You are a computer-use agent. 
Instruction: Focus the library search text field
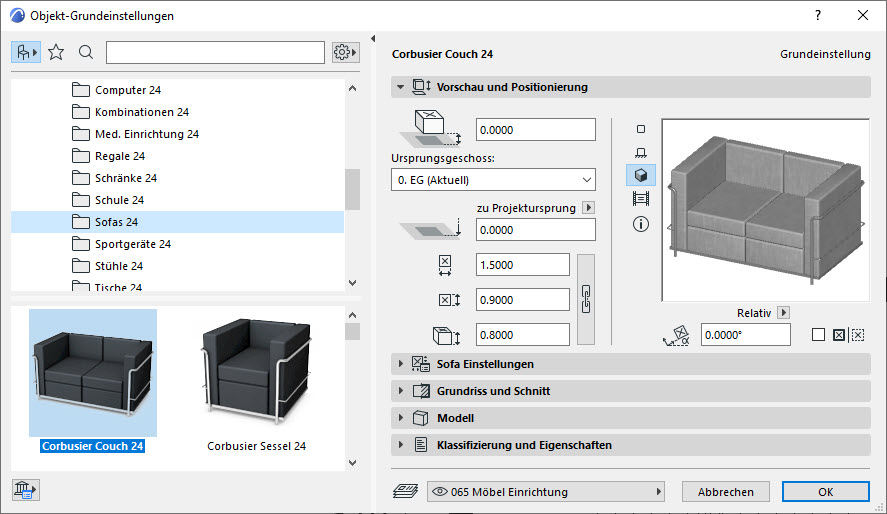point(216,53)
